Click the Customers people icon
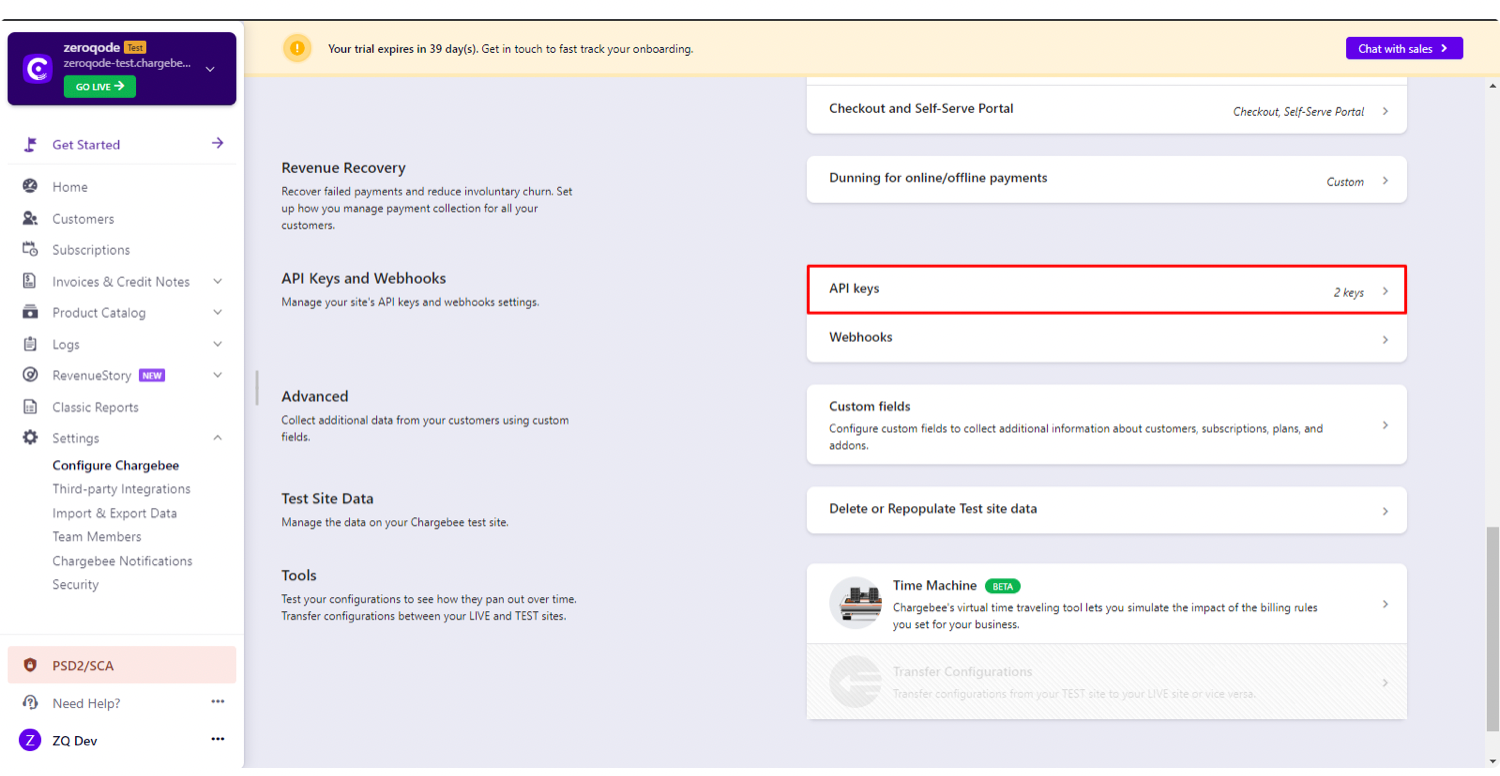This screenshot has width=1500, height=776. 30,218
